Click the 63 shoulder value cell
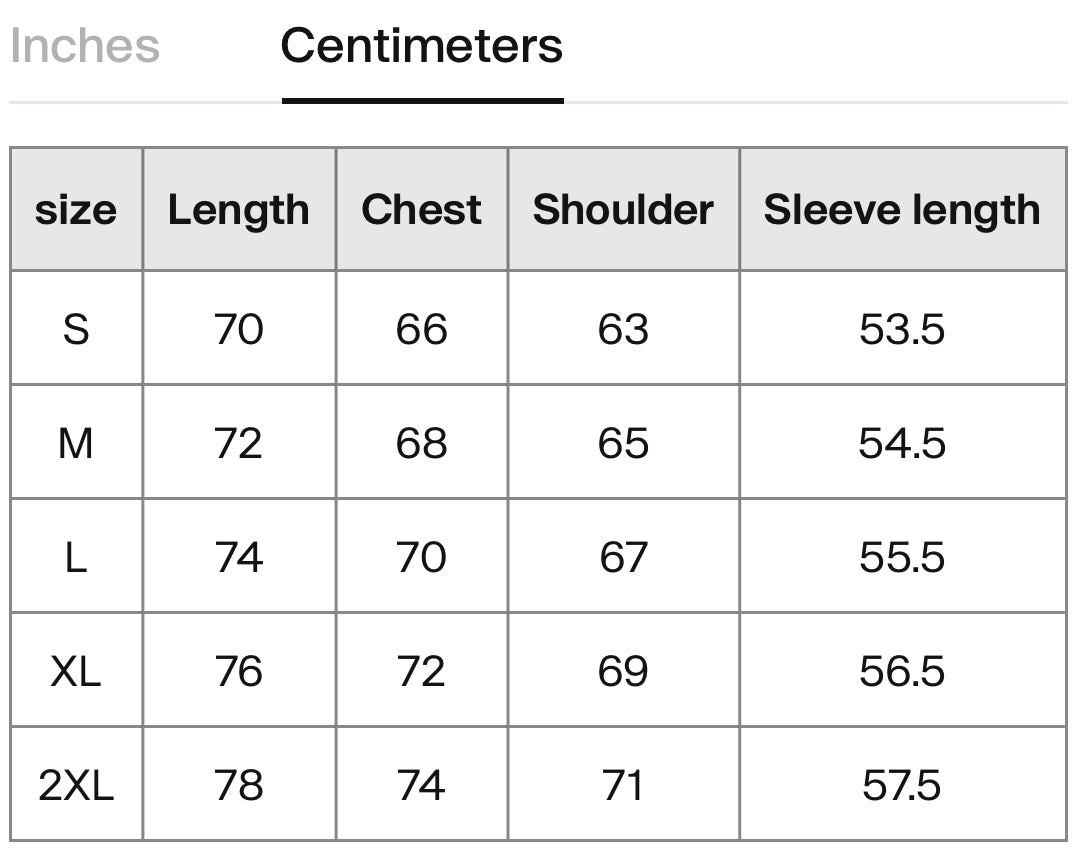Screen dimensions: 1079x852 623,328
